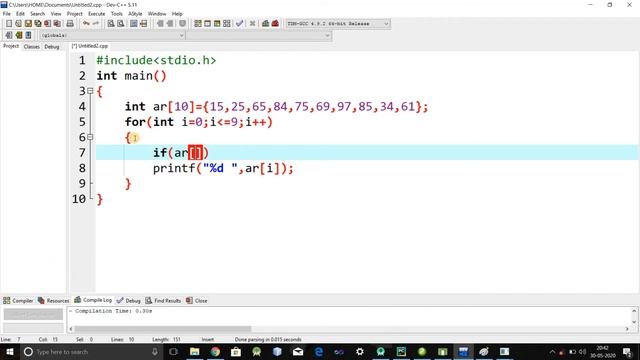The image size is (640, 360).
Task: Open Google Chrome from the taskbar
Action: coord(215,351)
